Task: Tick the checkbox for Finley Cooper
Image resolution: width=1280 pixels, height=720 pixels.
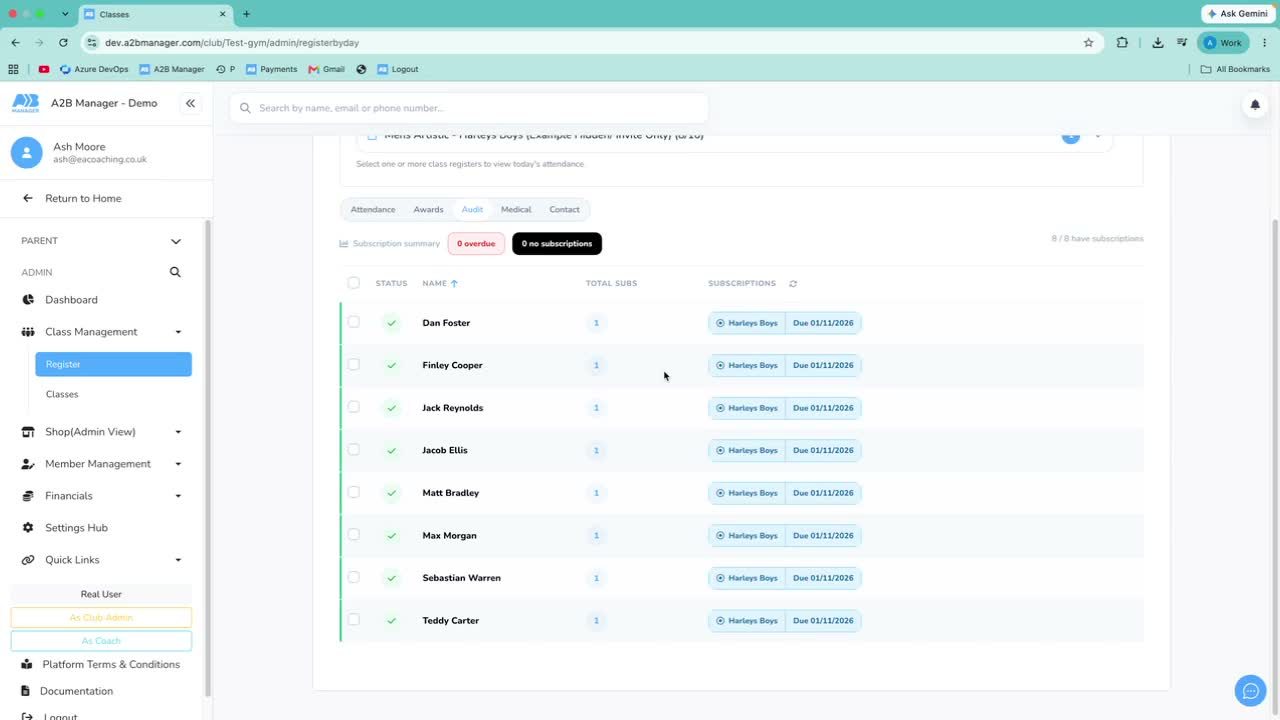Action: [353, 364]
